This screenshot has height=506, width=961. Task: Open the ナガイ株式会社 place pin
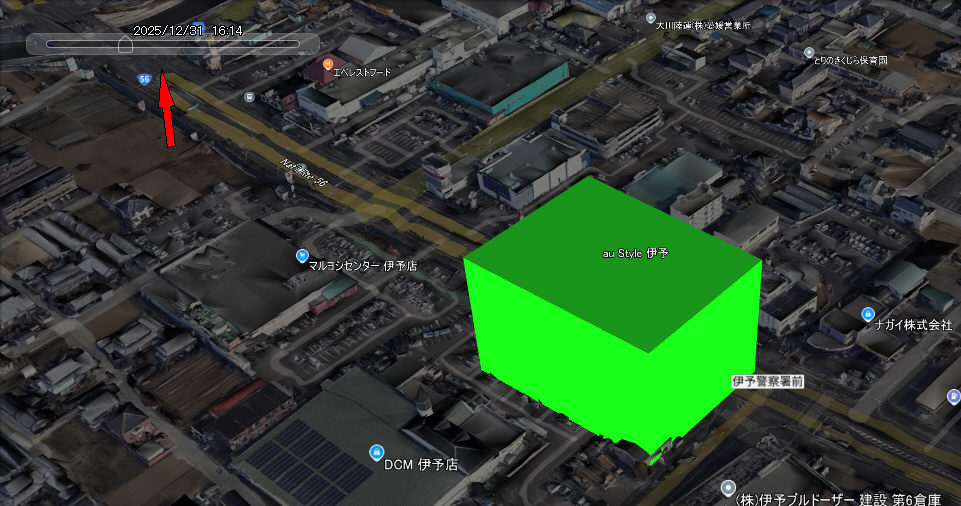coord(868,315)
